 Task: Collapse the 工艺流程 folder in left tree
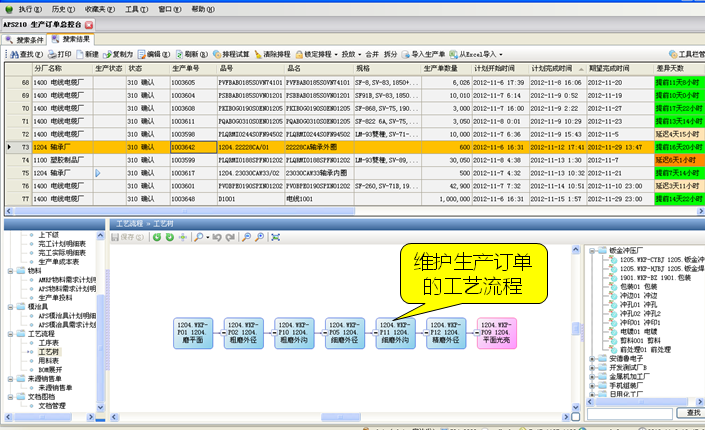[9, 333]
